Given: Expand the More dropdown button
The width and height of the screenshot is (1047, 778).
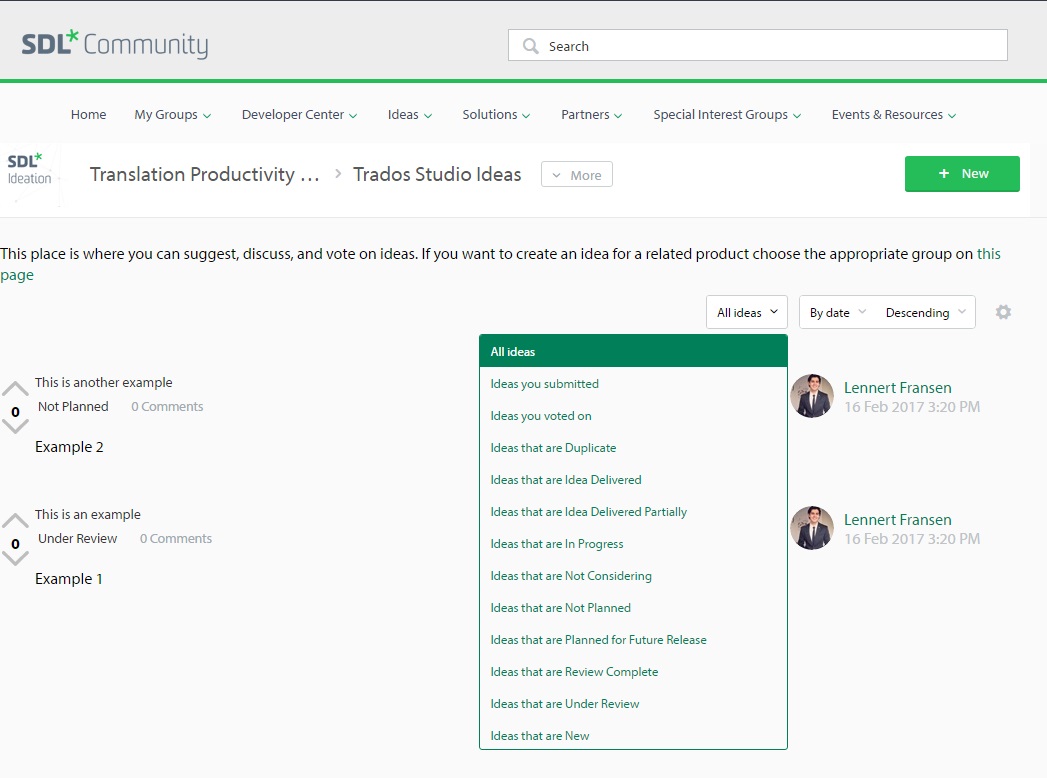Looking at the screenshot, I should click(577, 174).
